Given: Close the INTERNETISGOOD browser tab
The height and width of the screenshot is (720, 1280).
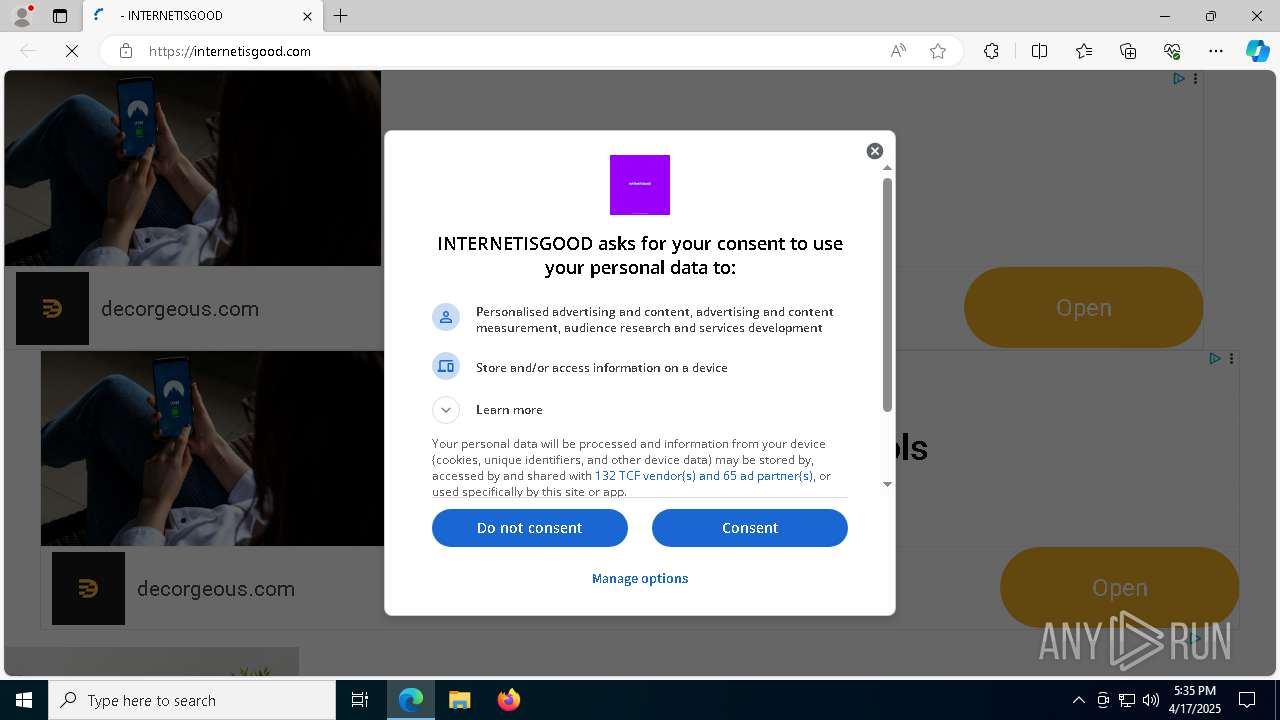Looking at the screenshot, I should click(x=307, y=16).
